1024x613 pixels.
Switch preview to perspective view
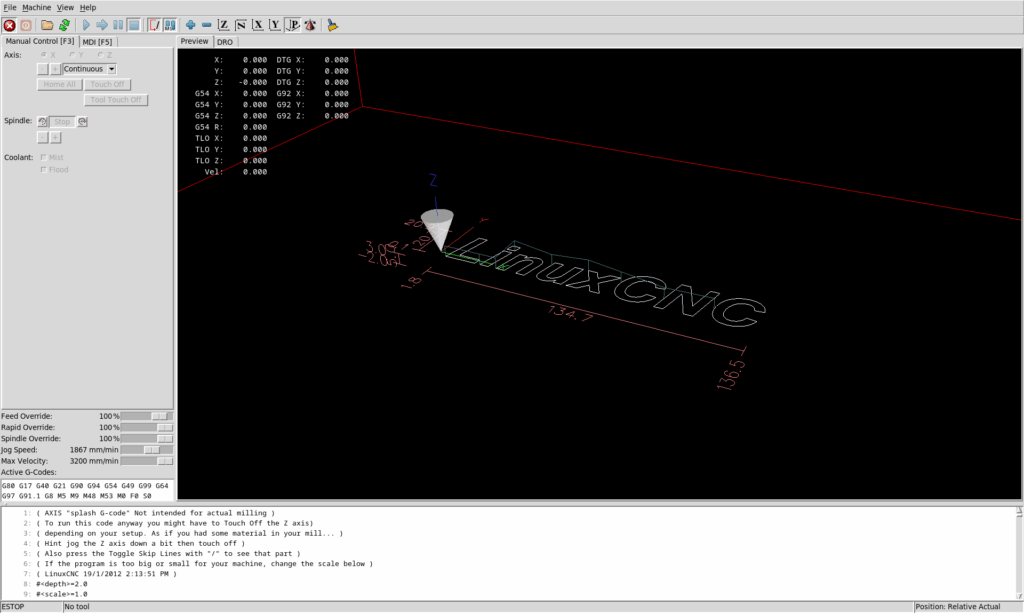(293, 24)
